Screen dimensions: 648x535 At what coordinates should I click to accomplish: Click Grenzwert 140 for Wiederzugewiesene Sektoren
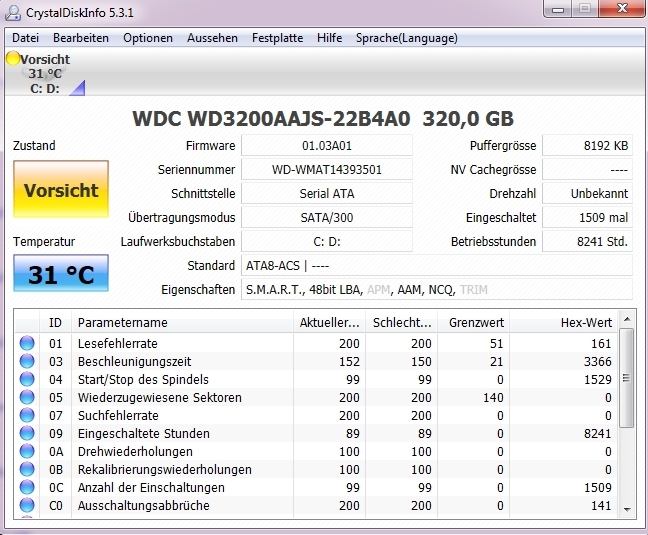(493, 397)
